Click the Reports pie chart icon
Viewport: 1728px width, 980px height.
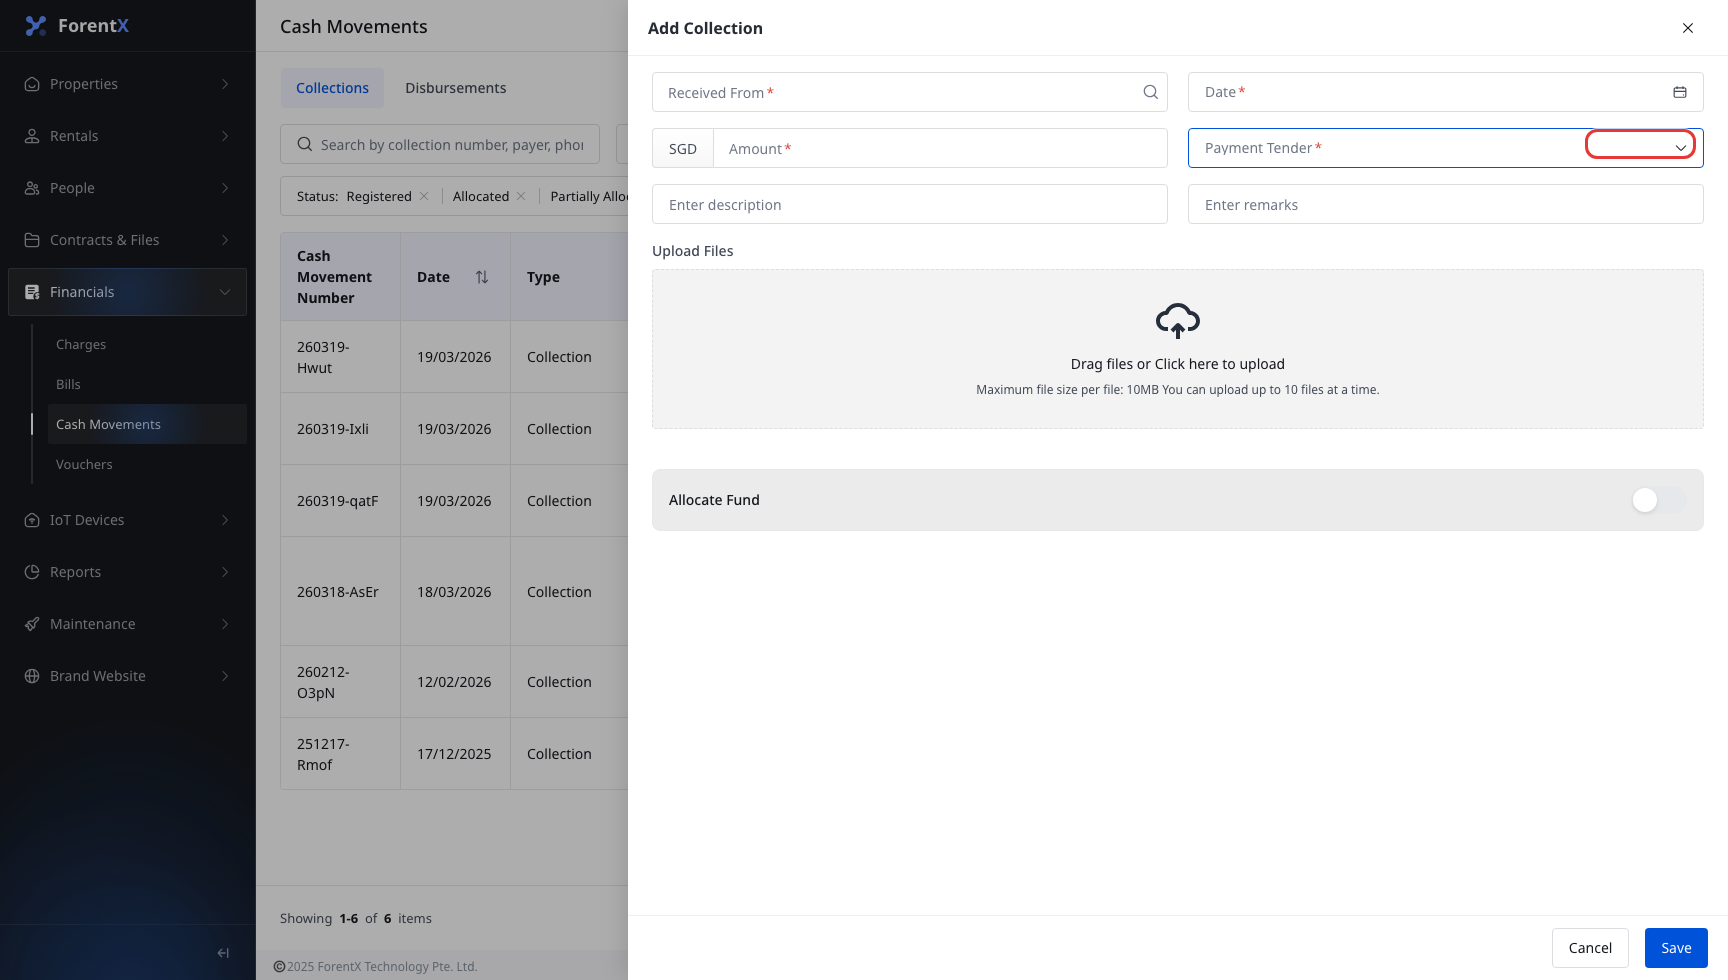click(x=32, y=572)
